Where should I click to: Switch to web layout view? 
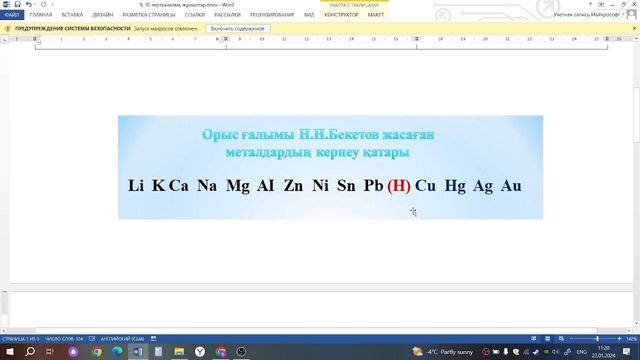point(561,339)
